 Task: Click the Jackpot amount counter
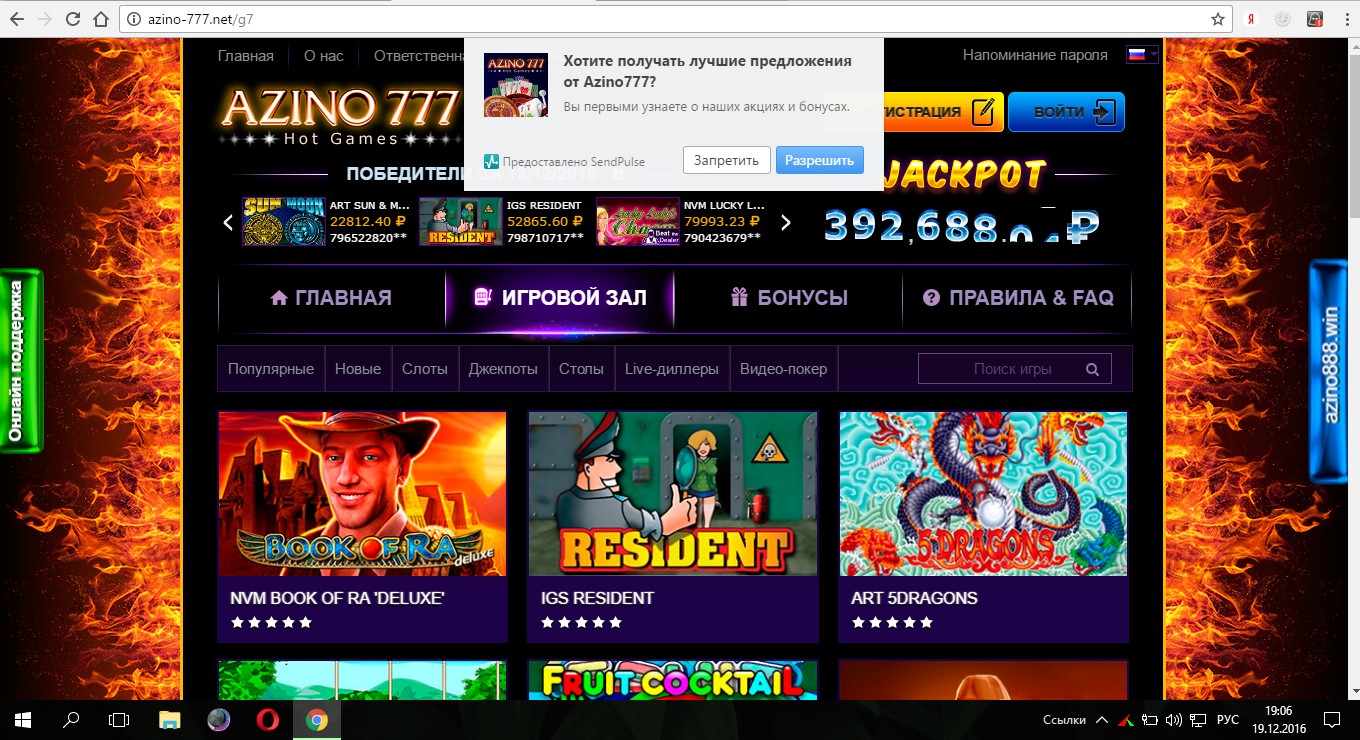point(962,226)
